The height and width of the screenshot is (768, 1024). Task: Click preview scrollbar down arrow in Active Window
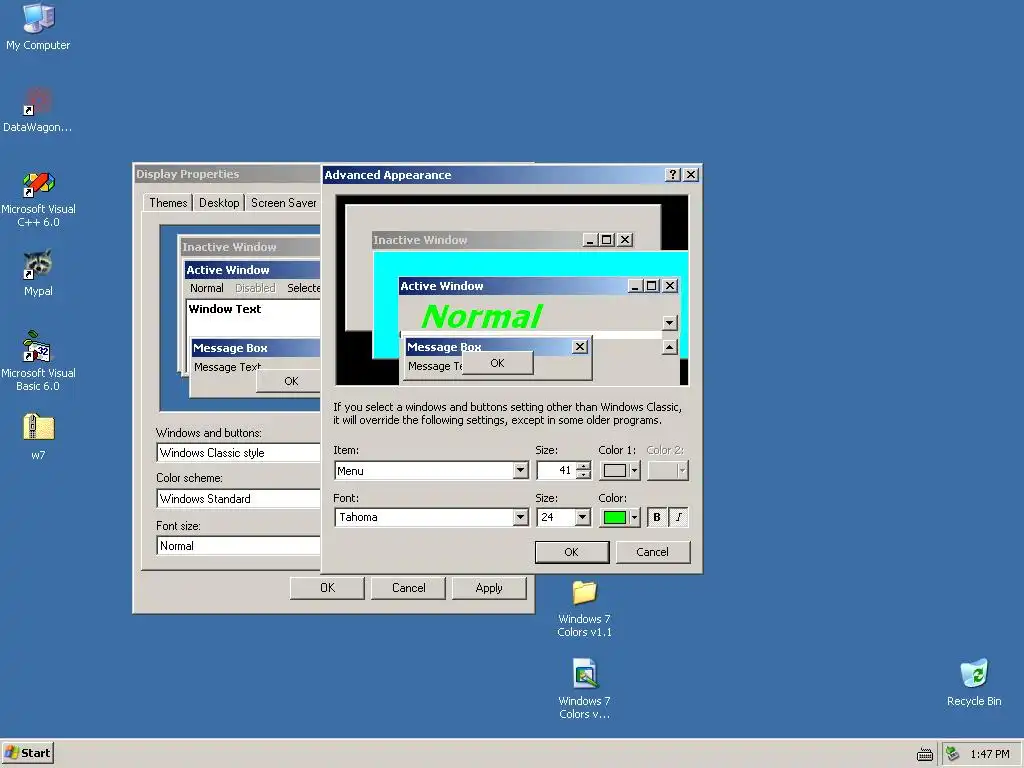point(669,323)
